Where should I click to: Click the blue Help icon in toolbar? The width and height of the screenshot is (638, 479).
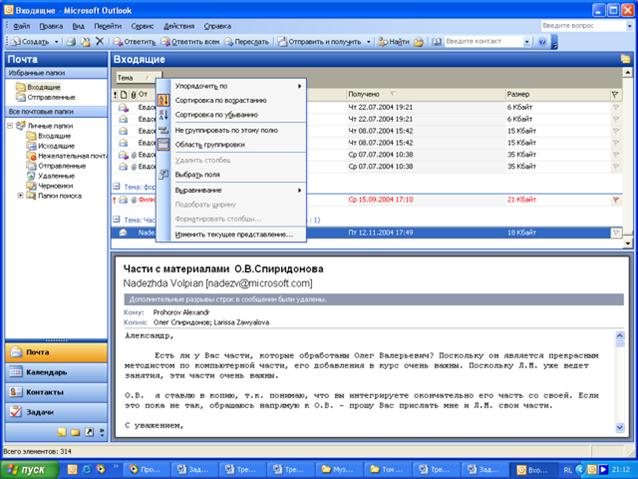[x=542, y=42]
